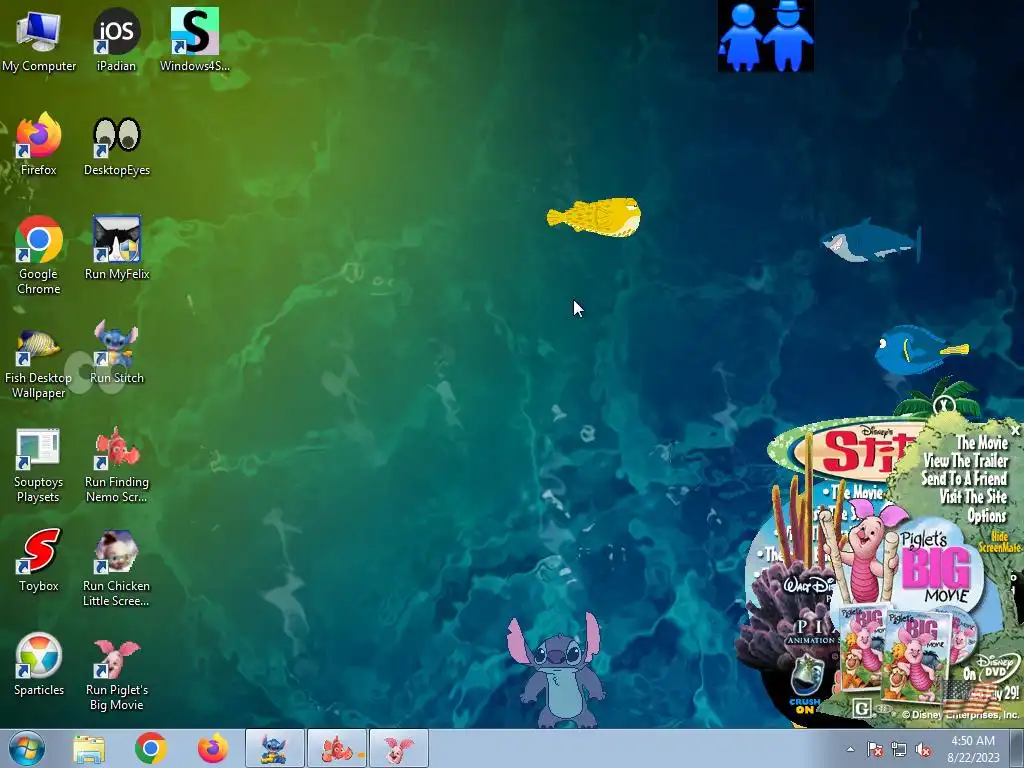Image resolution: width=1024 pixels, height=768 pixels.
Task: Launch Chrome from the taskbar
Action: click(151, 749)
